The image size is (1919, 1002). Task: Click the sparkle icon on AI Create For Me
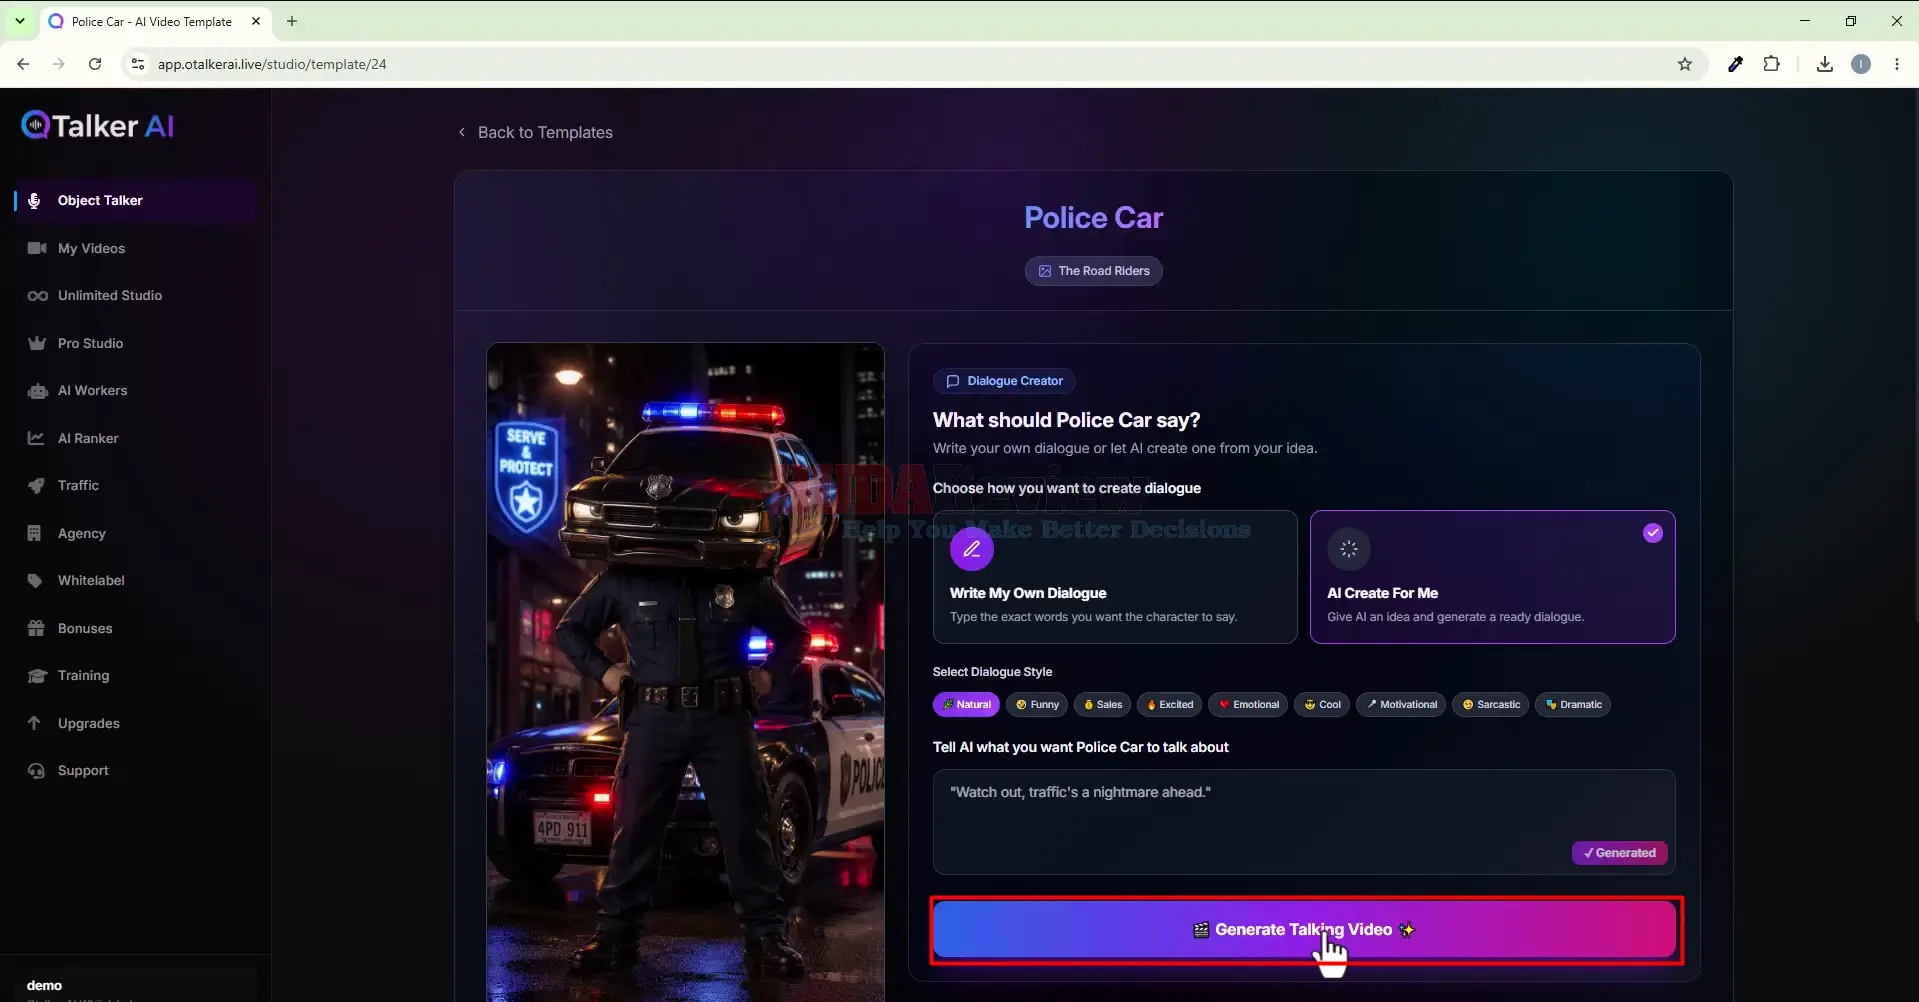1348,549
